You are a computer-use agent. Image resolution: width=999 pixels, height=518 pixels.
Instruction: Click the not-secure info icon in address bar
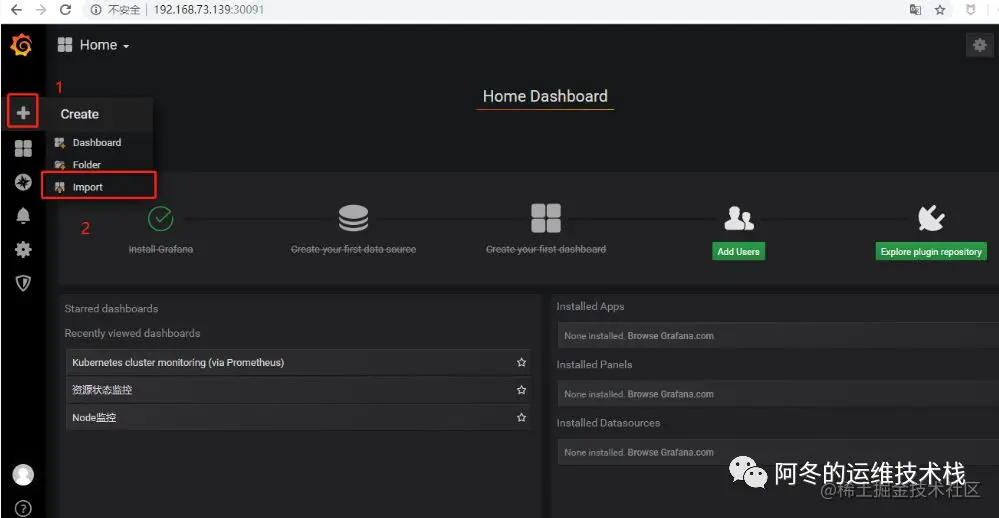(96, 10)
